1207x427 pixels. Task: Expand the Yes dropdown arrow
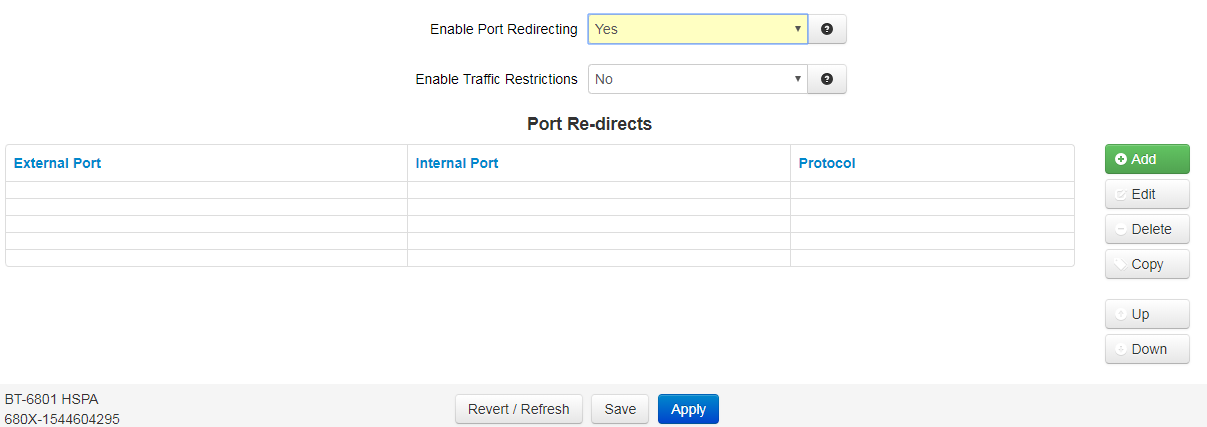tap(797, 29)
